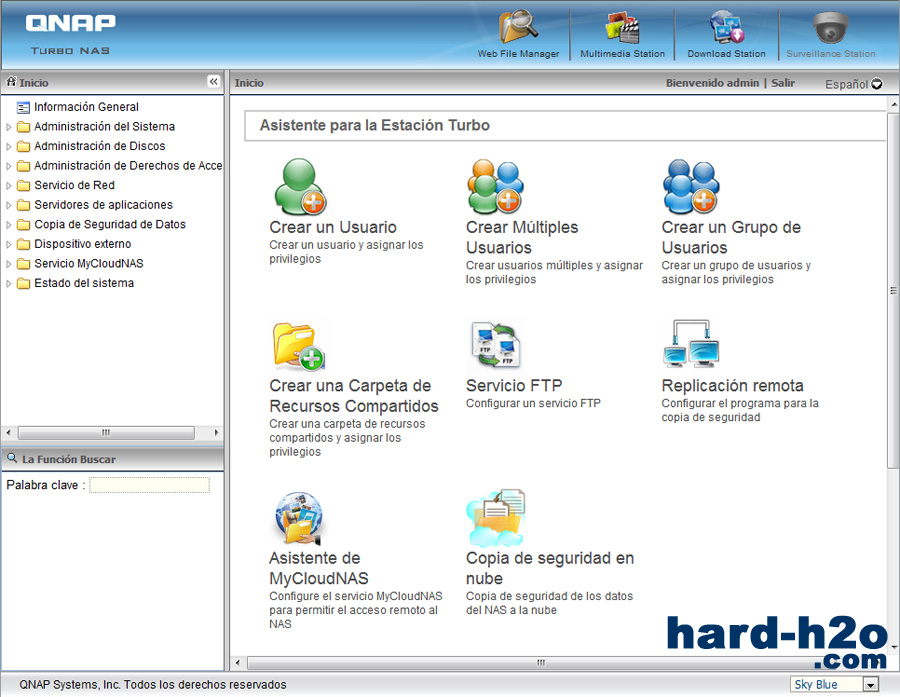
Task: Click the Asistente de MyCloudNAS icon
Action: pyautogui.click(x=299, y=518)
